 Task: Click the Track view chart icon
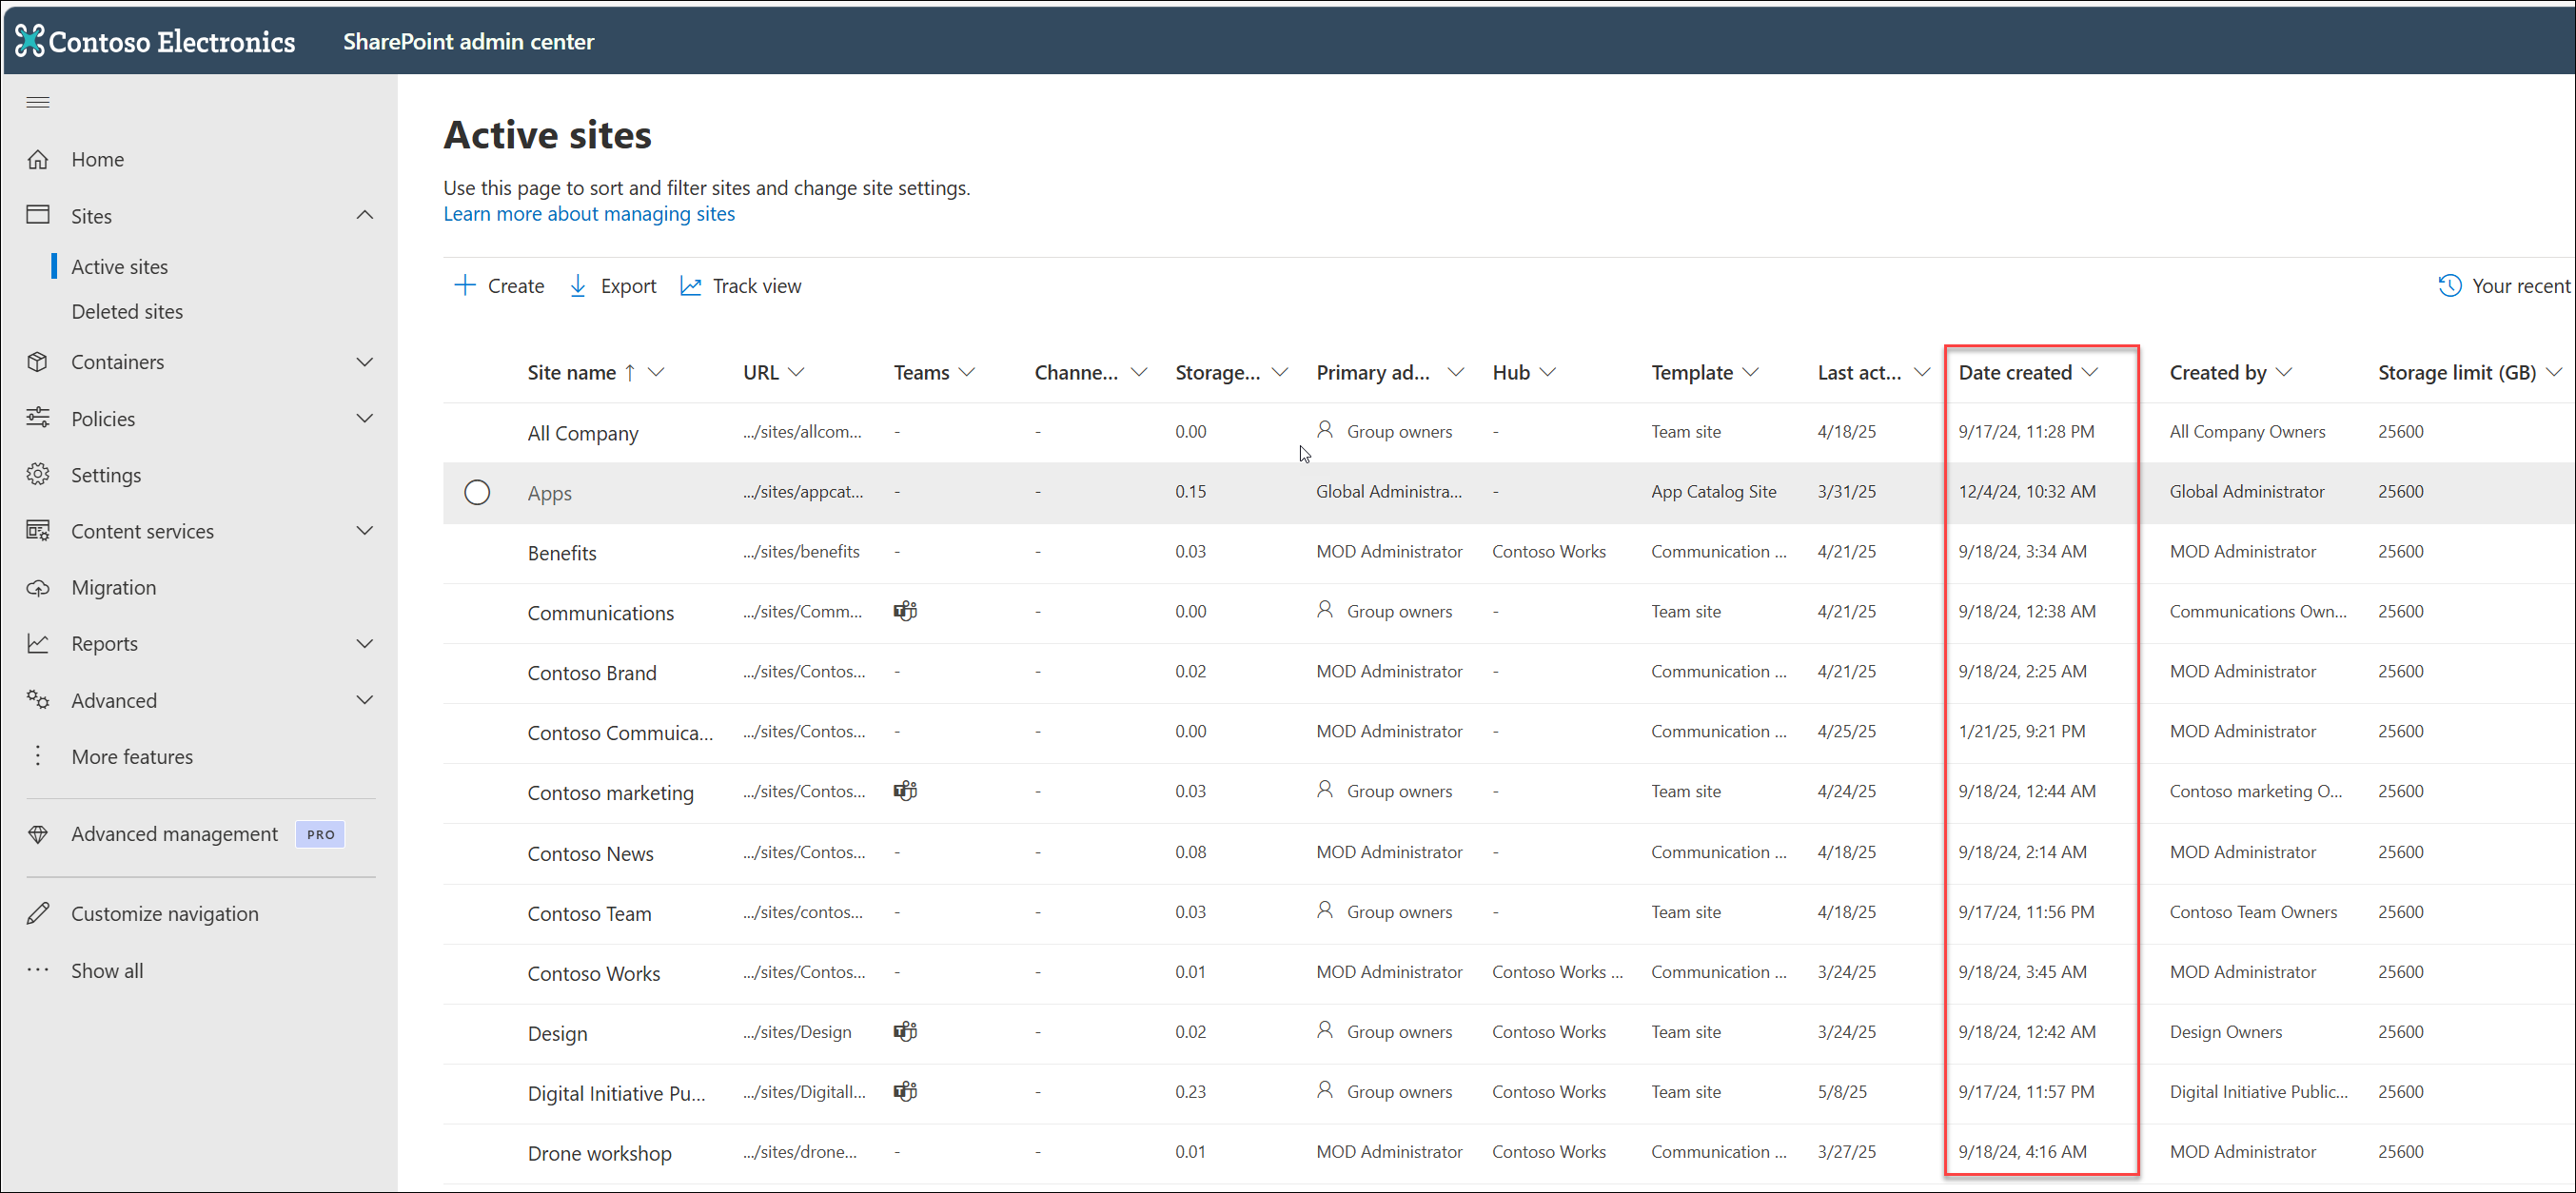click(691, 286)
